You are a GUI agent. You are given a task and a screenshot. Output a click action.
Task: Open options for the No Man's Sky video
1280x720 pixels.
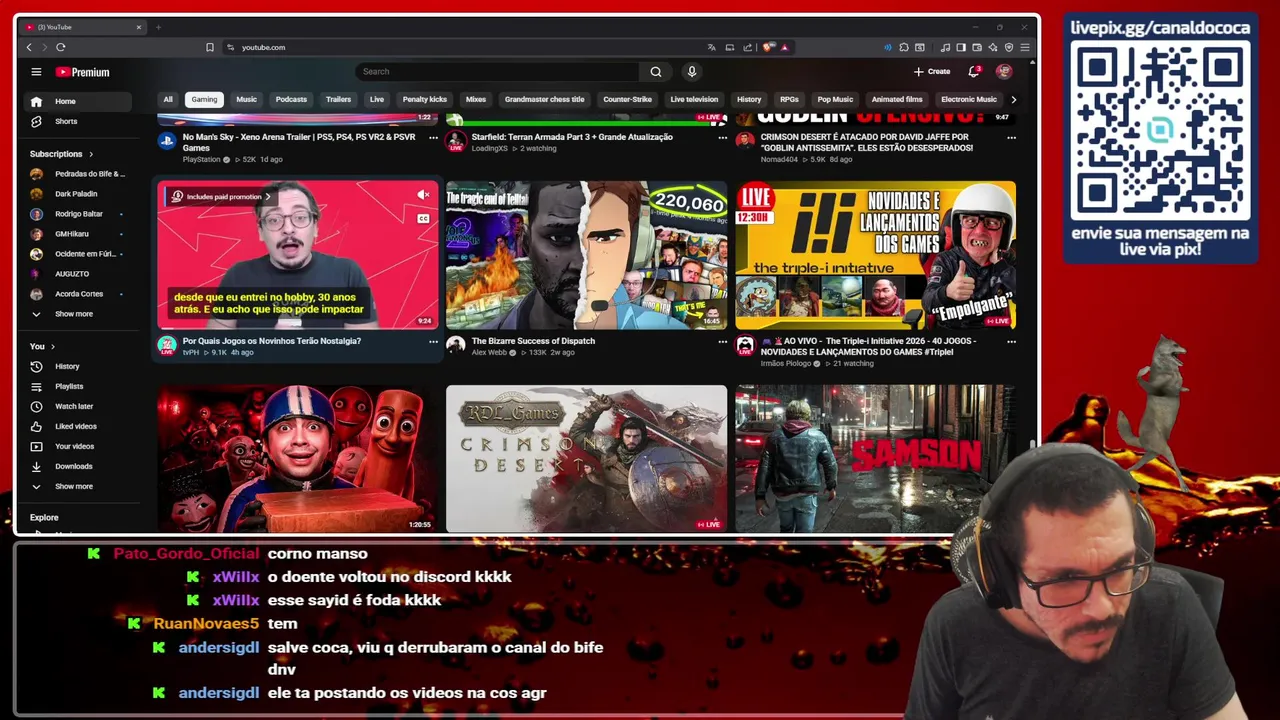tap(433, 138)
